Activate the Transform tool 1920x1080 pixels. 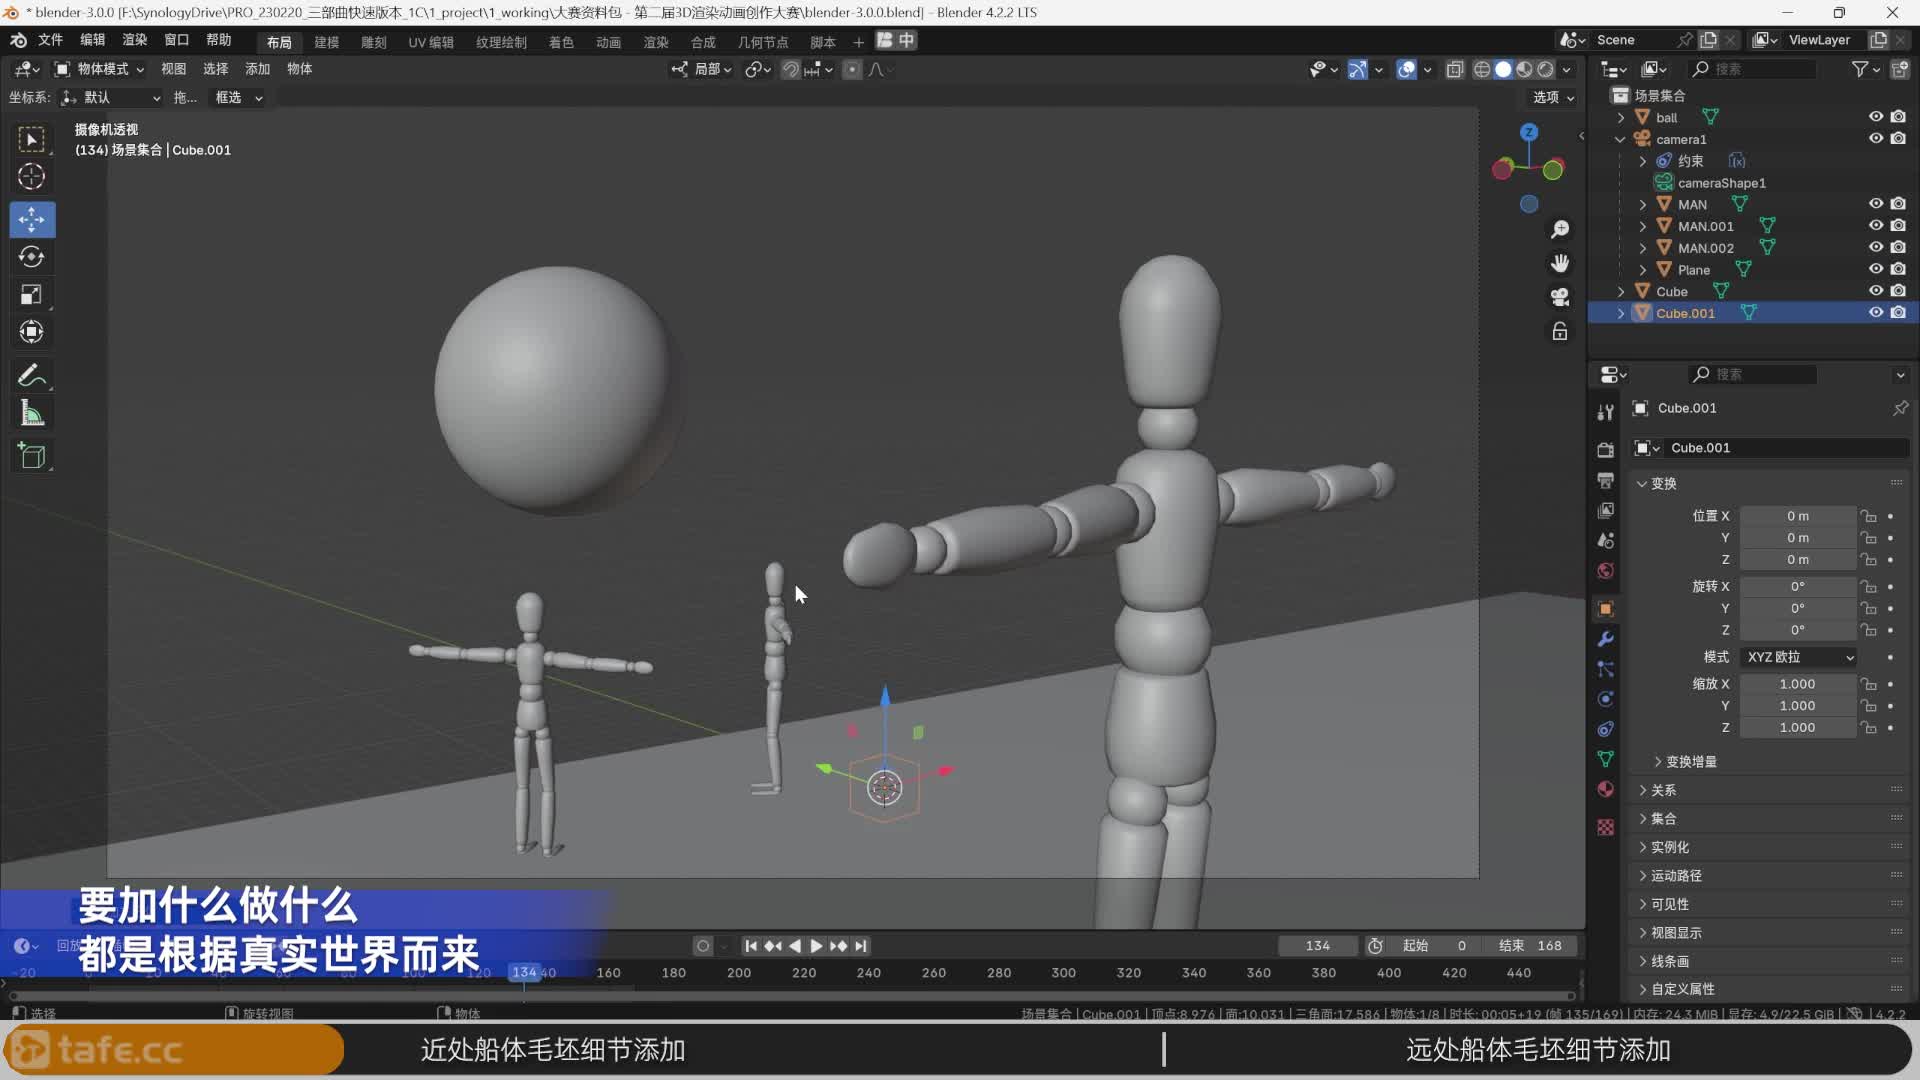pyautogui.click(x=32, y=332)
